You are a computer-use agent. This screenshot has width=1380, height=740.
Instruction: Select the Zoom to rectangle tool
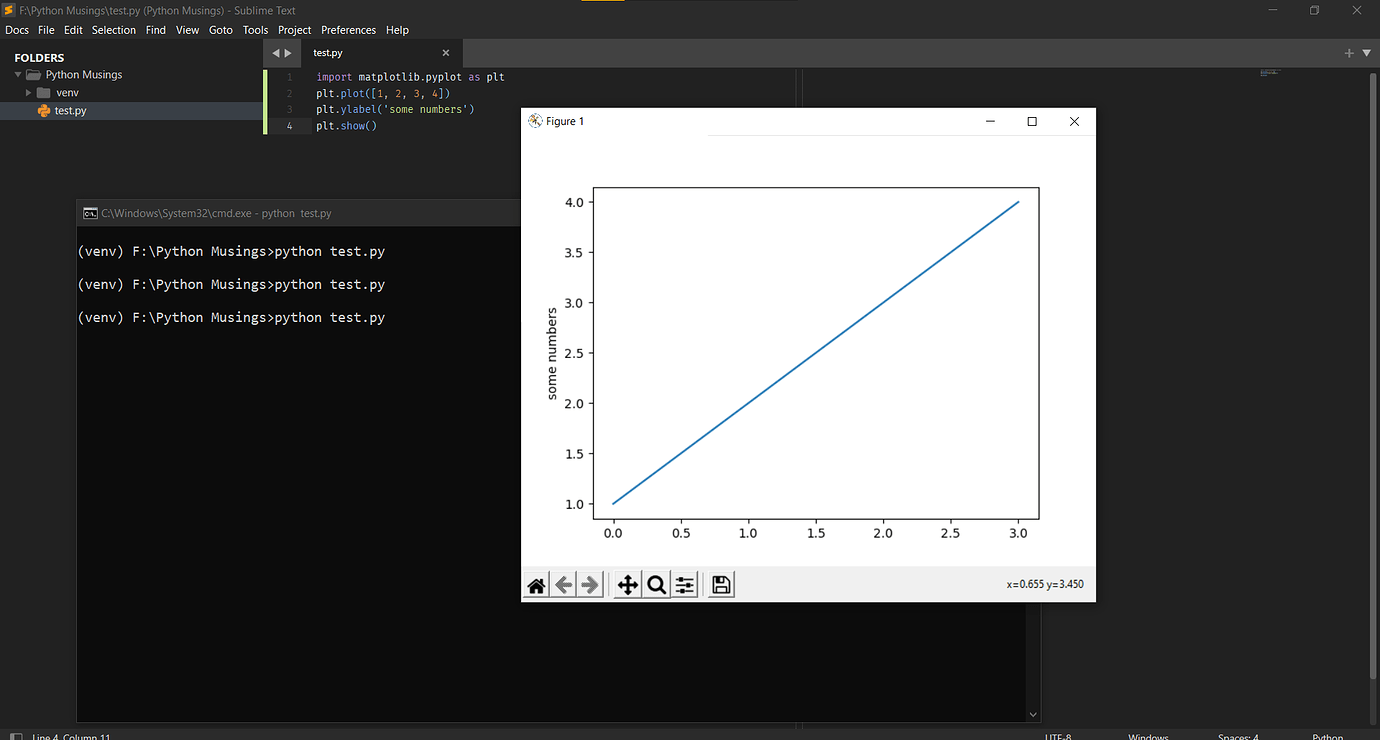point(656,585)
